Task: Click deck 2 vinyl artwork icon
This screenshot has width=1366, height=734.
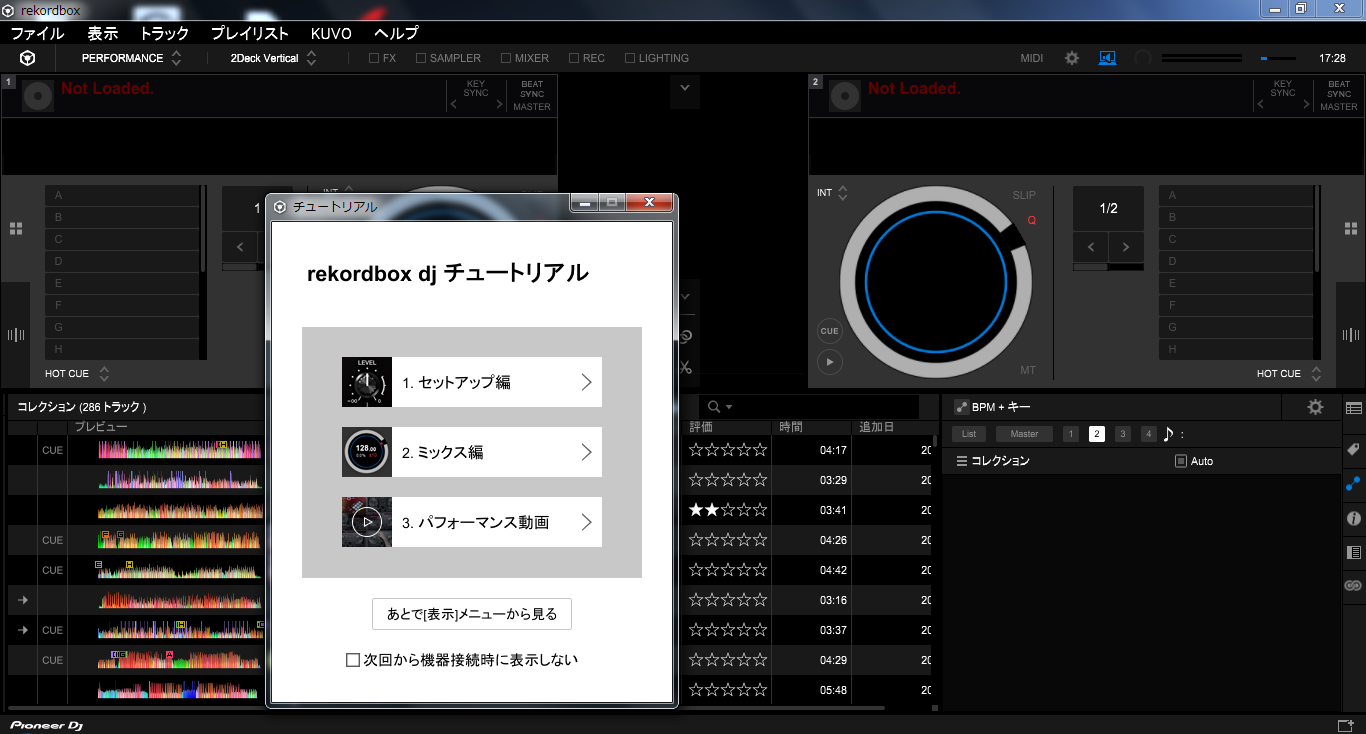Action: pos(844,95)
